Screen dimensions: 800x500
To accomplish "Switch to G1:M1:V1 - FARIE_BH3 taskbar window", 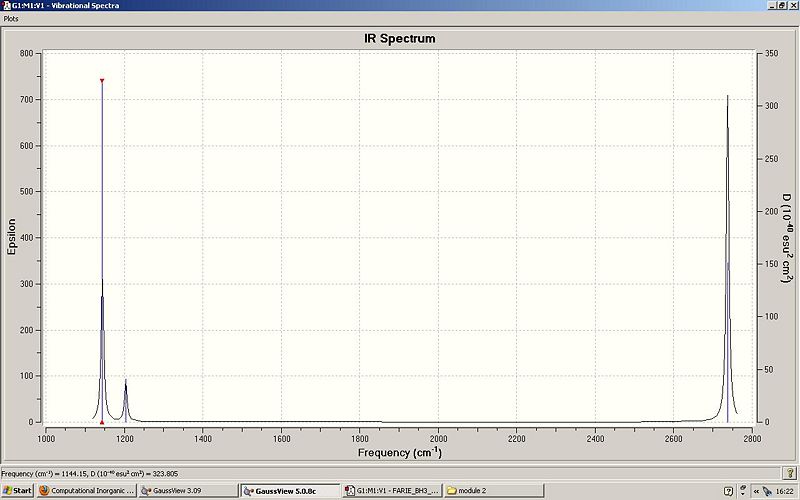I will [x=392, y=491].
